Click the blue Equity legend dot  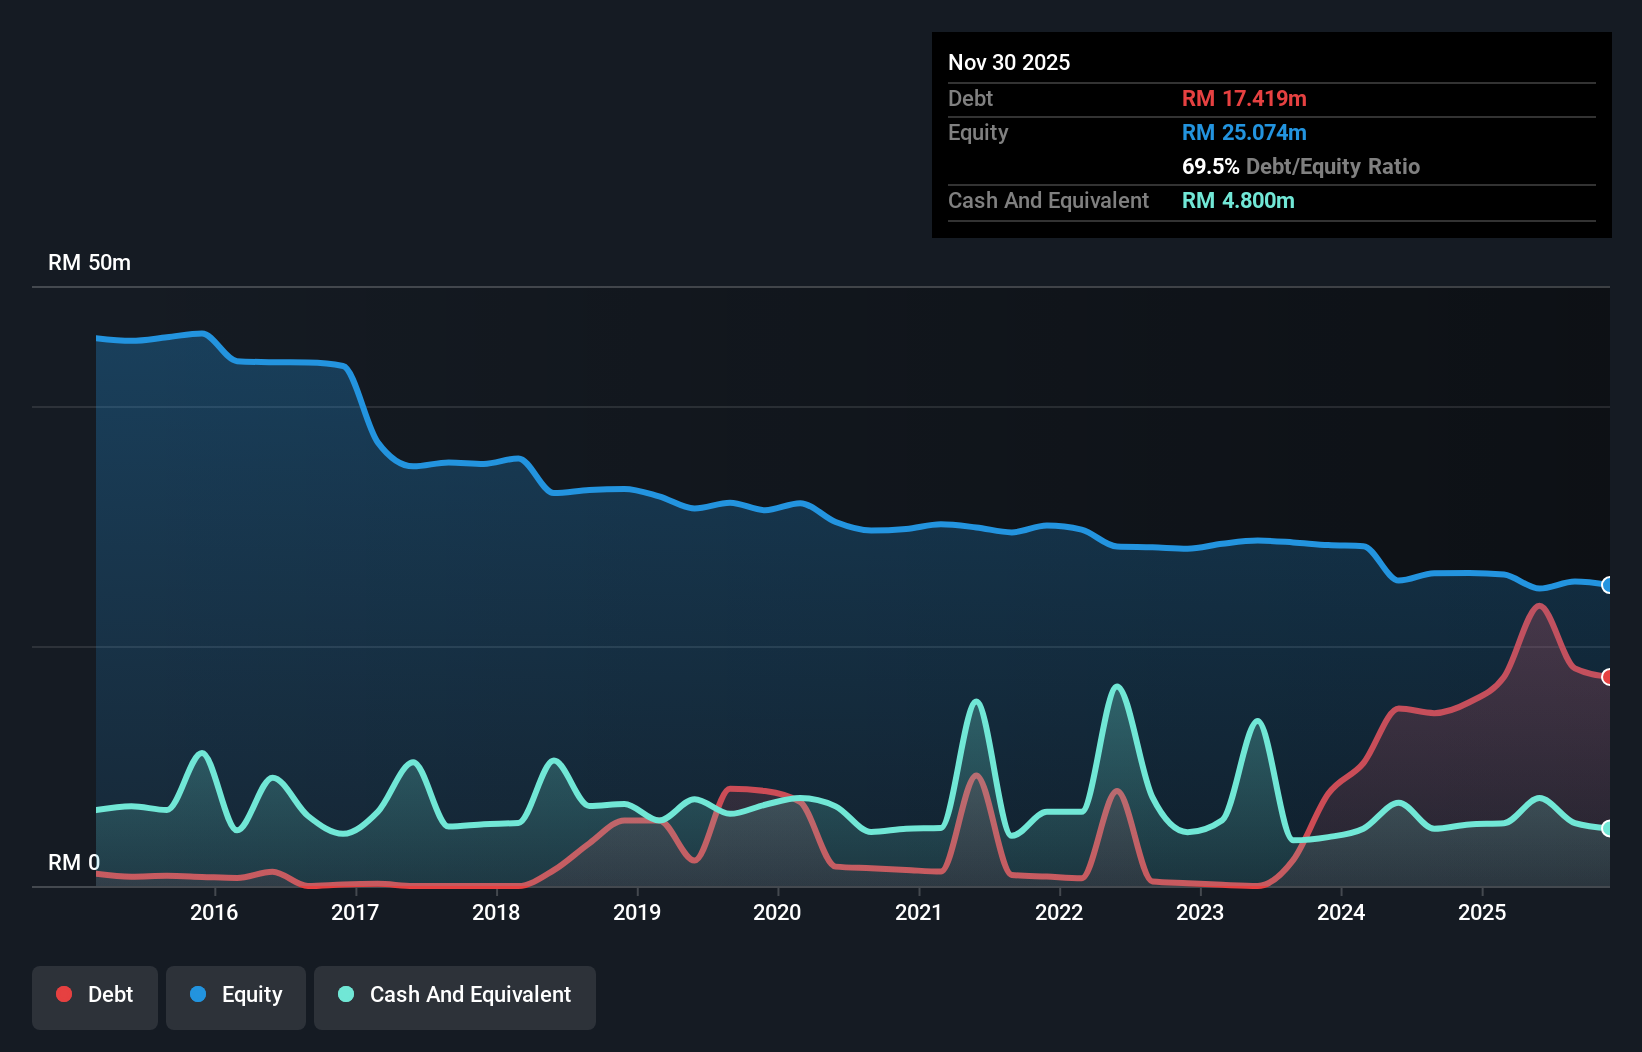(x=198, y=994)
